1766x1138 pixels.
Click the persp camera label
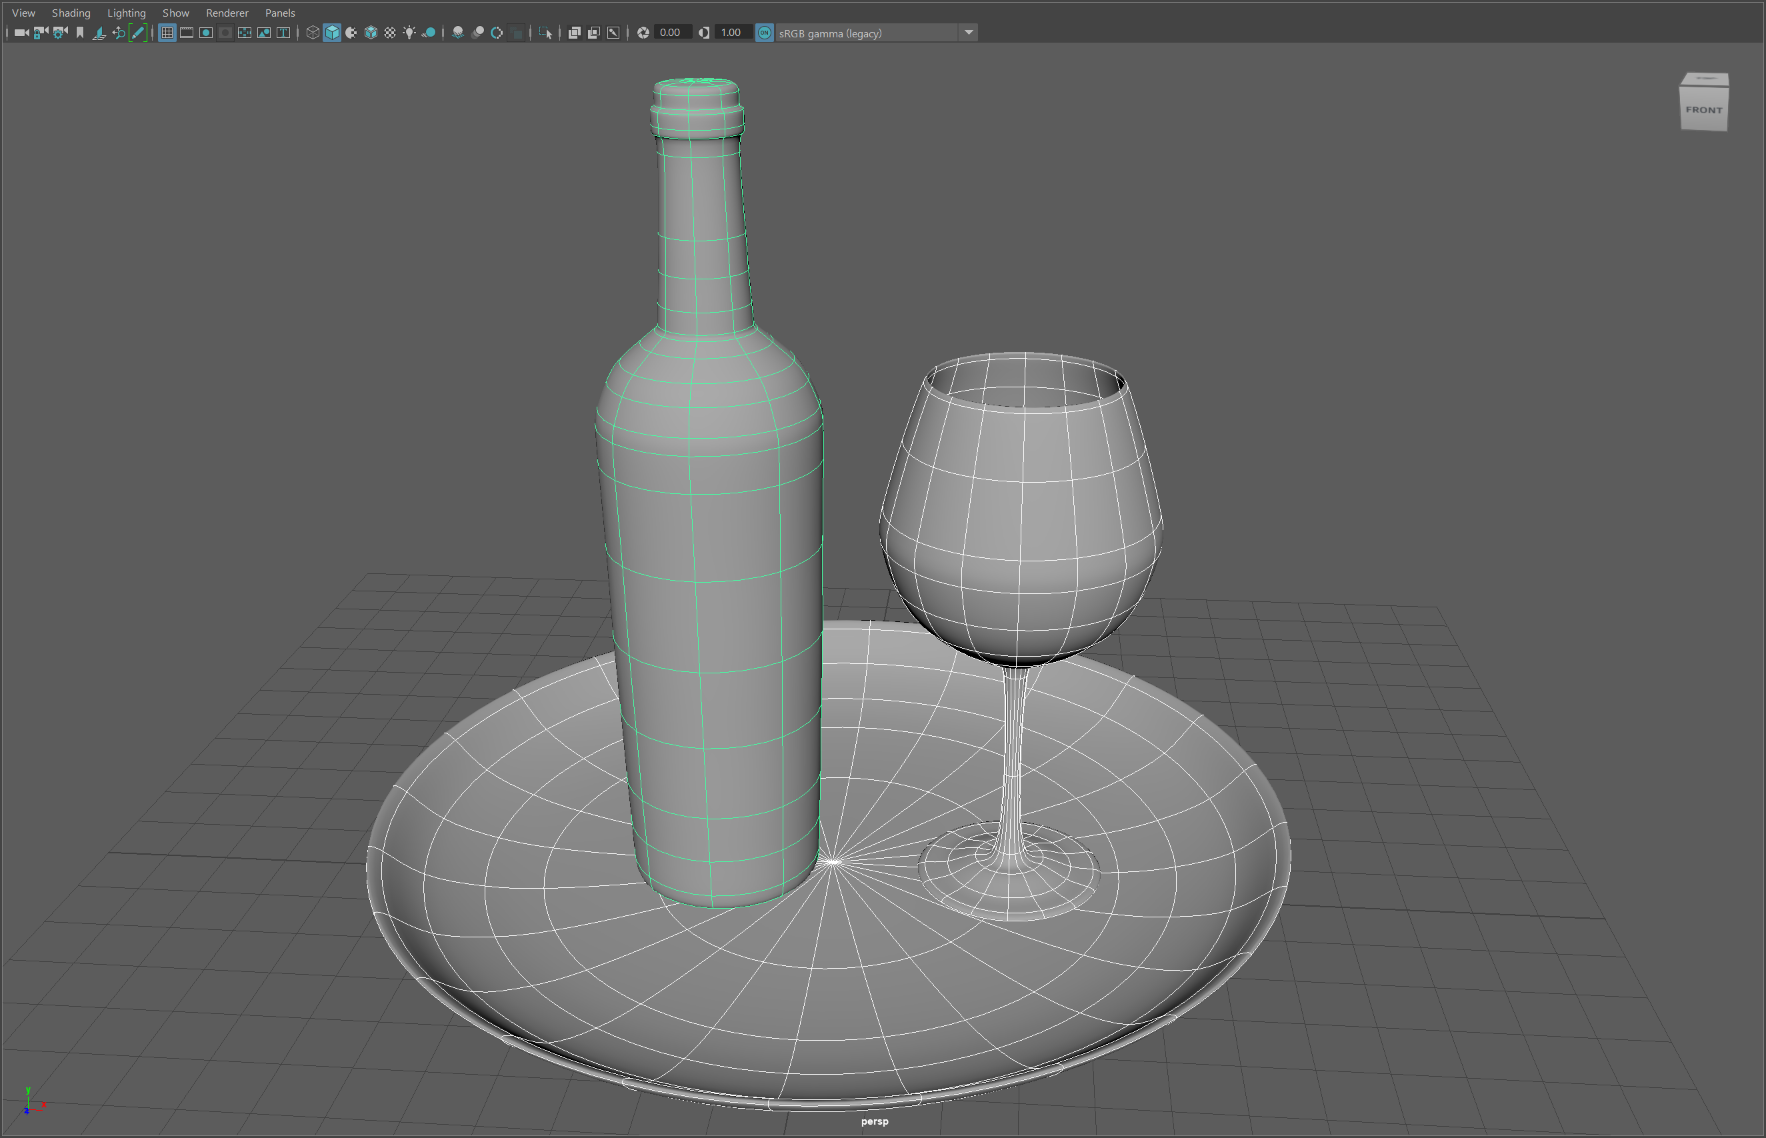point(875,1121)
